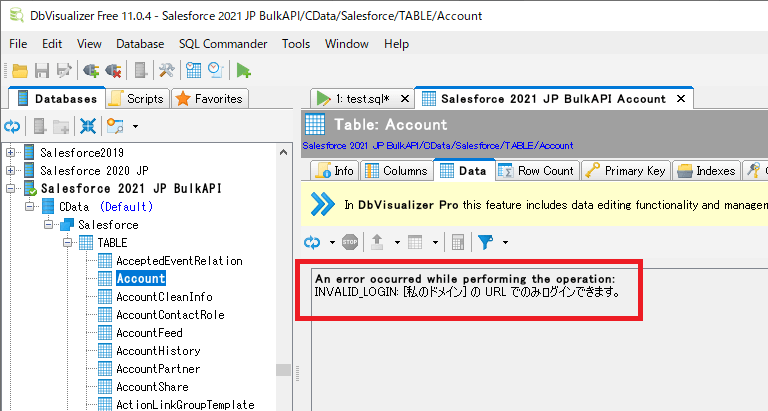Collapse the Salesforce schema node
768x411 pixels.
(48, 224)
